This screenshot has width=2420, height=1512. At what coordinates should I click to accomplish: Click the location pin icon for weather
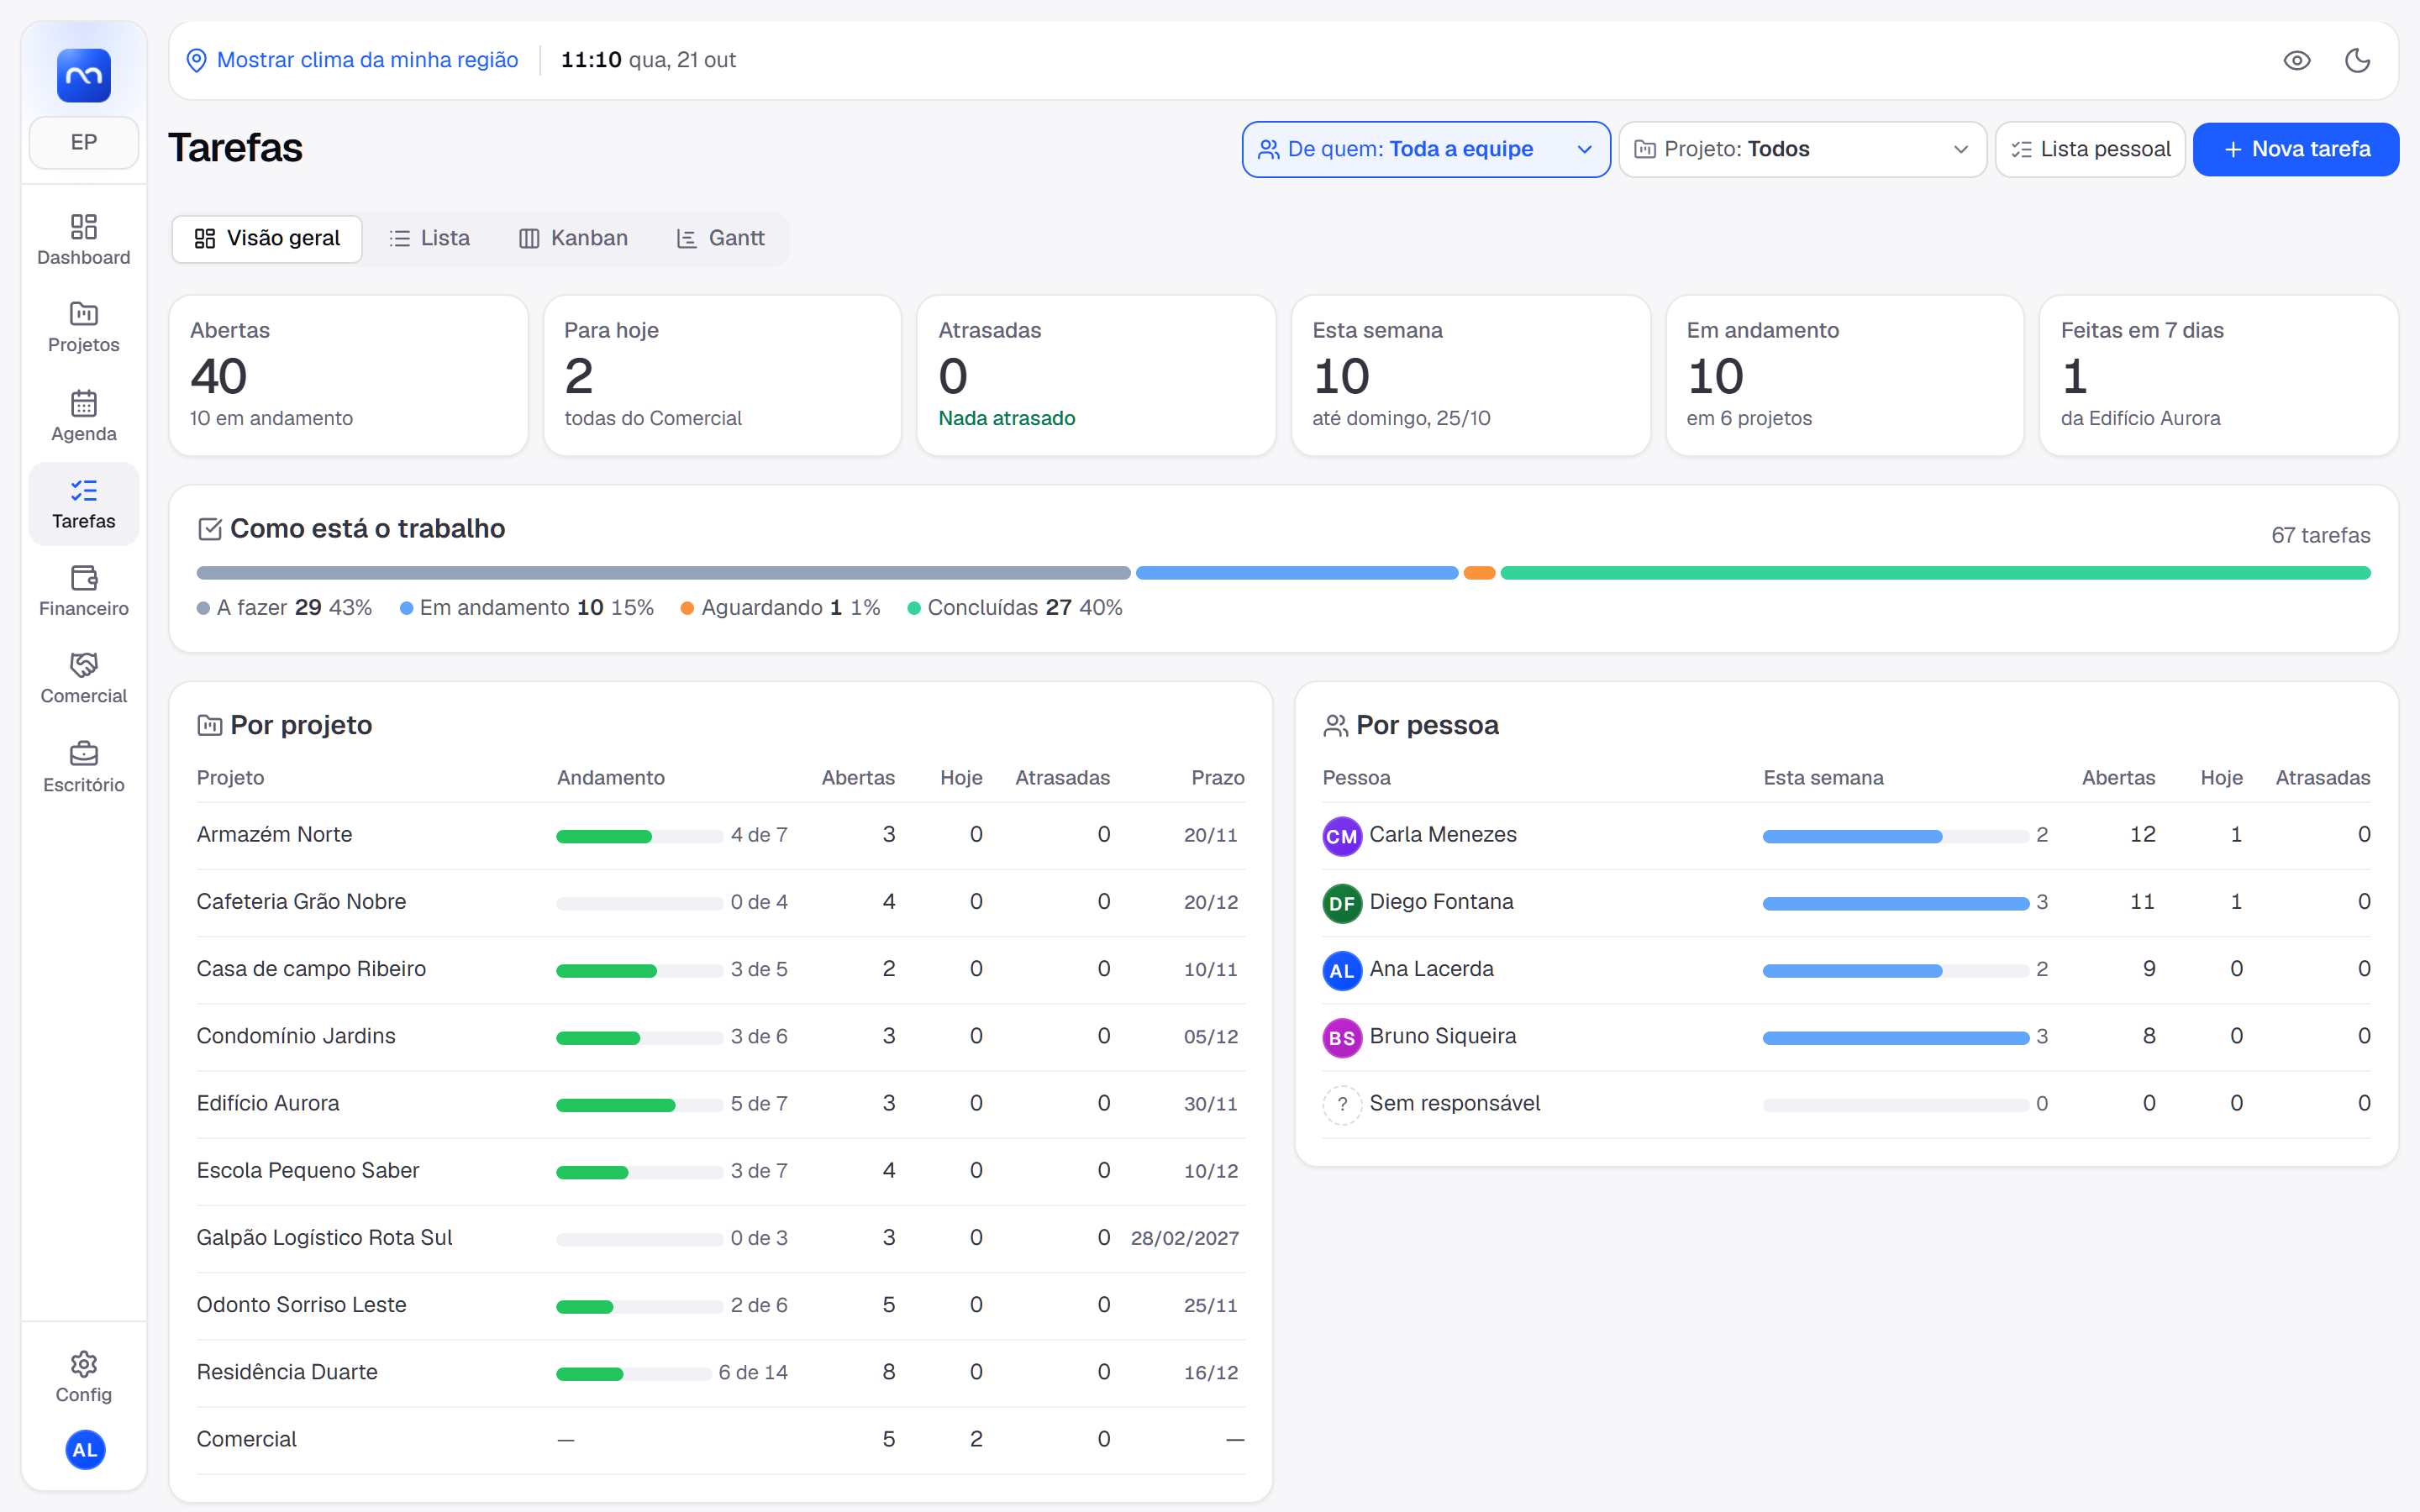(197, 60)
